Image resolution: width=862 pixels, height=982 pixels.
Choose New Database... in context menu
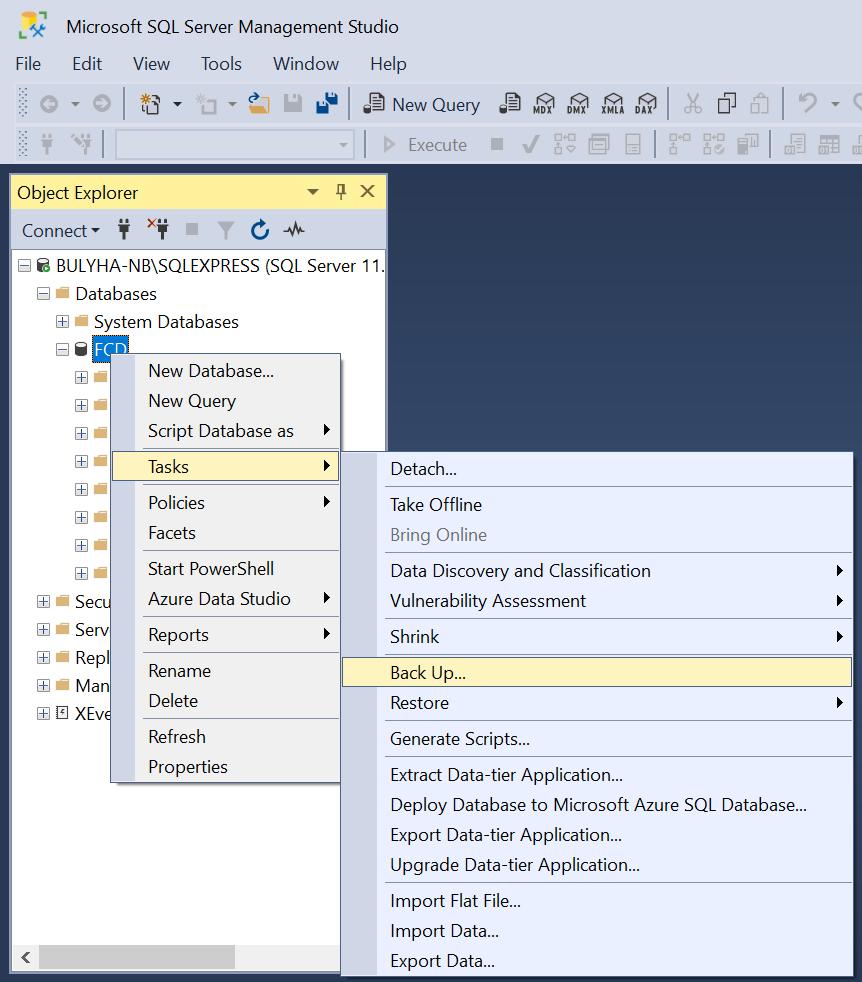[x=226, y=371]
